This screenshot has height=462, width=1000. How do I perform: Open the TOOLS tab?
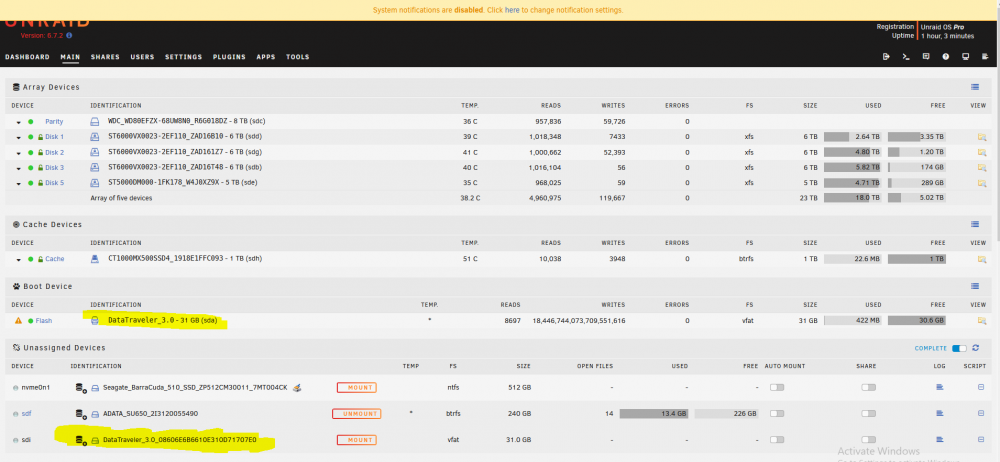point(297,57)
